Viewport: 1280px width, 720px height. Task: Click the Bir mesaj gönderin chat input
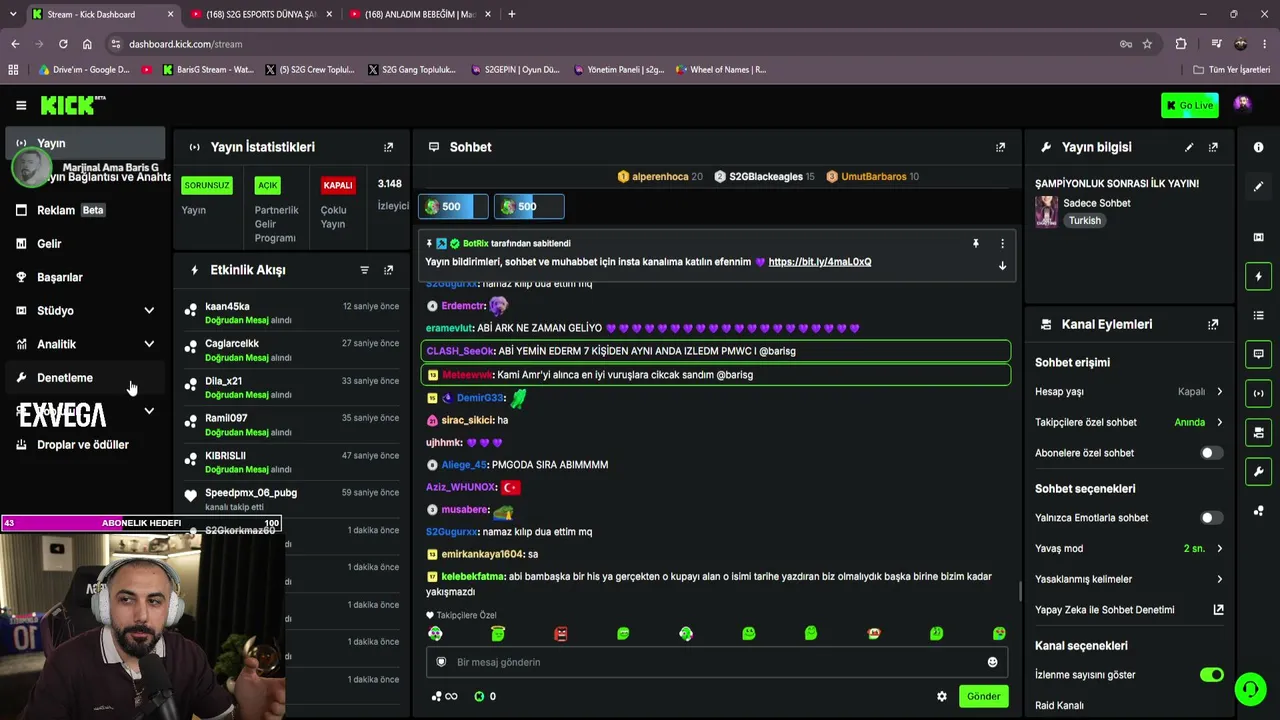point(716,662)
